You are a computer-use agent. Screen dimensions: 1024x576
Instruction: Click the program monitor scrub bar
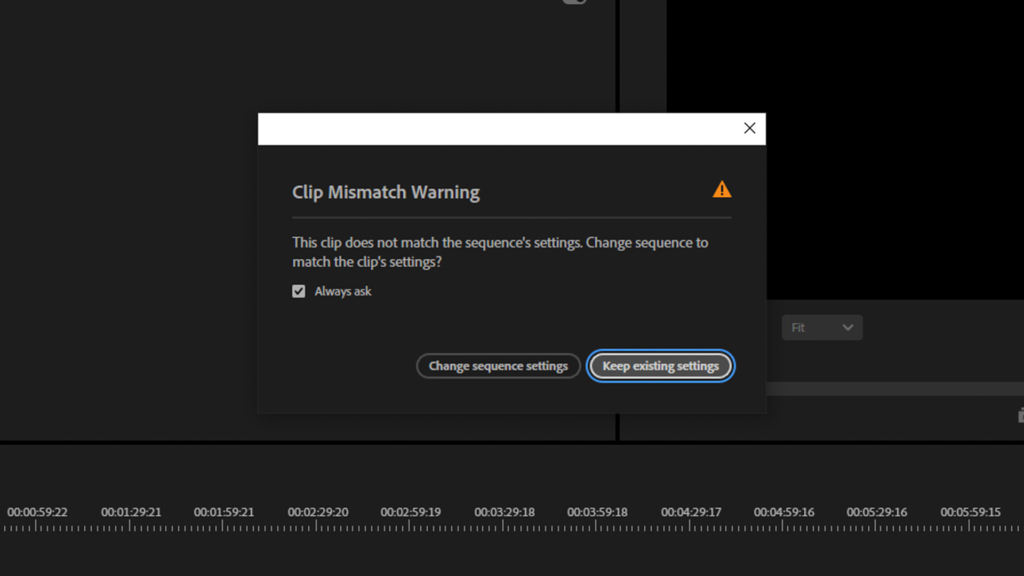(x=895, y=389)
